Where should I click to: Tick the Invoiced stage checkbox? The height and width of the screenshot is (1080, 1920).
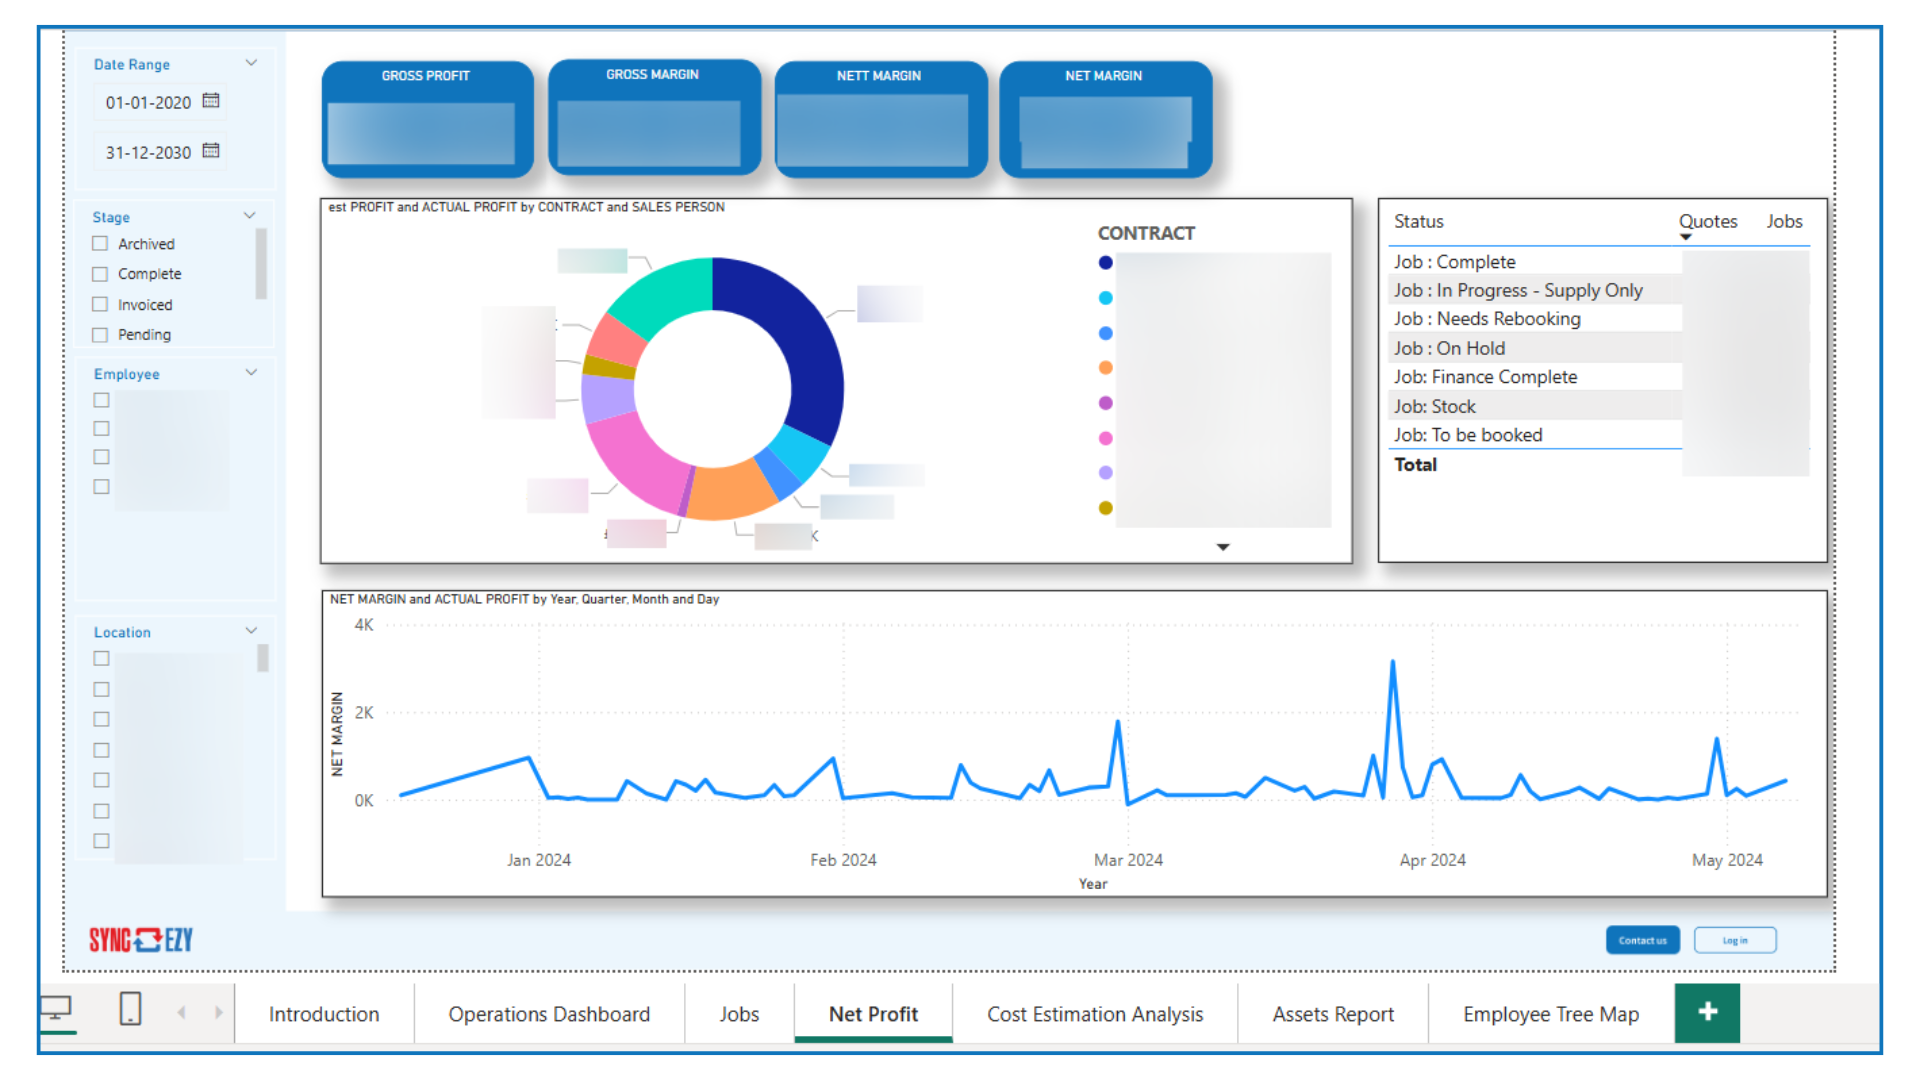click(x=100, y=305)
